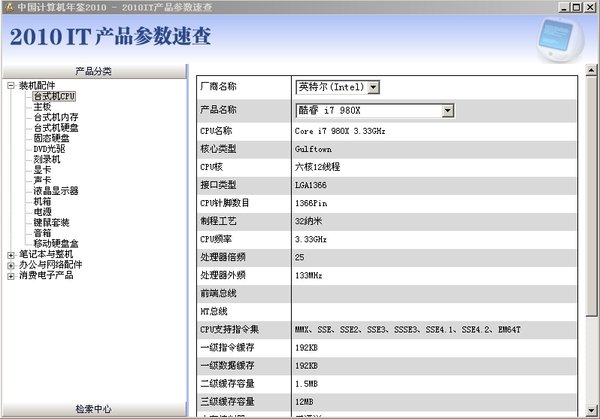Click the 12MB L3 cache value
The height and width of the screenshot is (419, 600).
click(304, 402)
